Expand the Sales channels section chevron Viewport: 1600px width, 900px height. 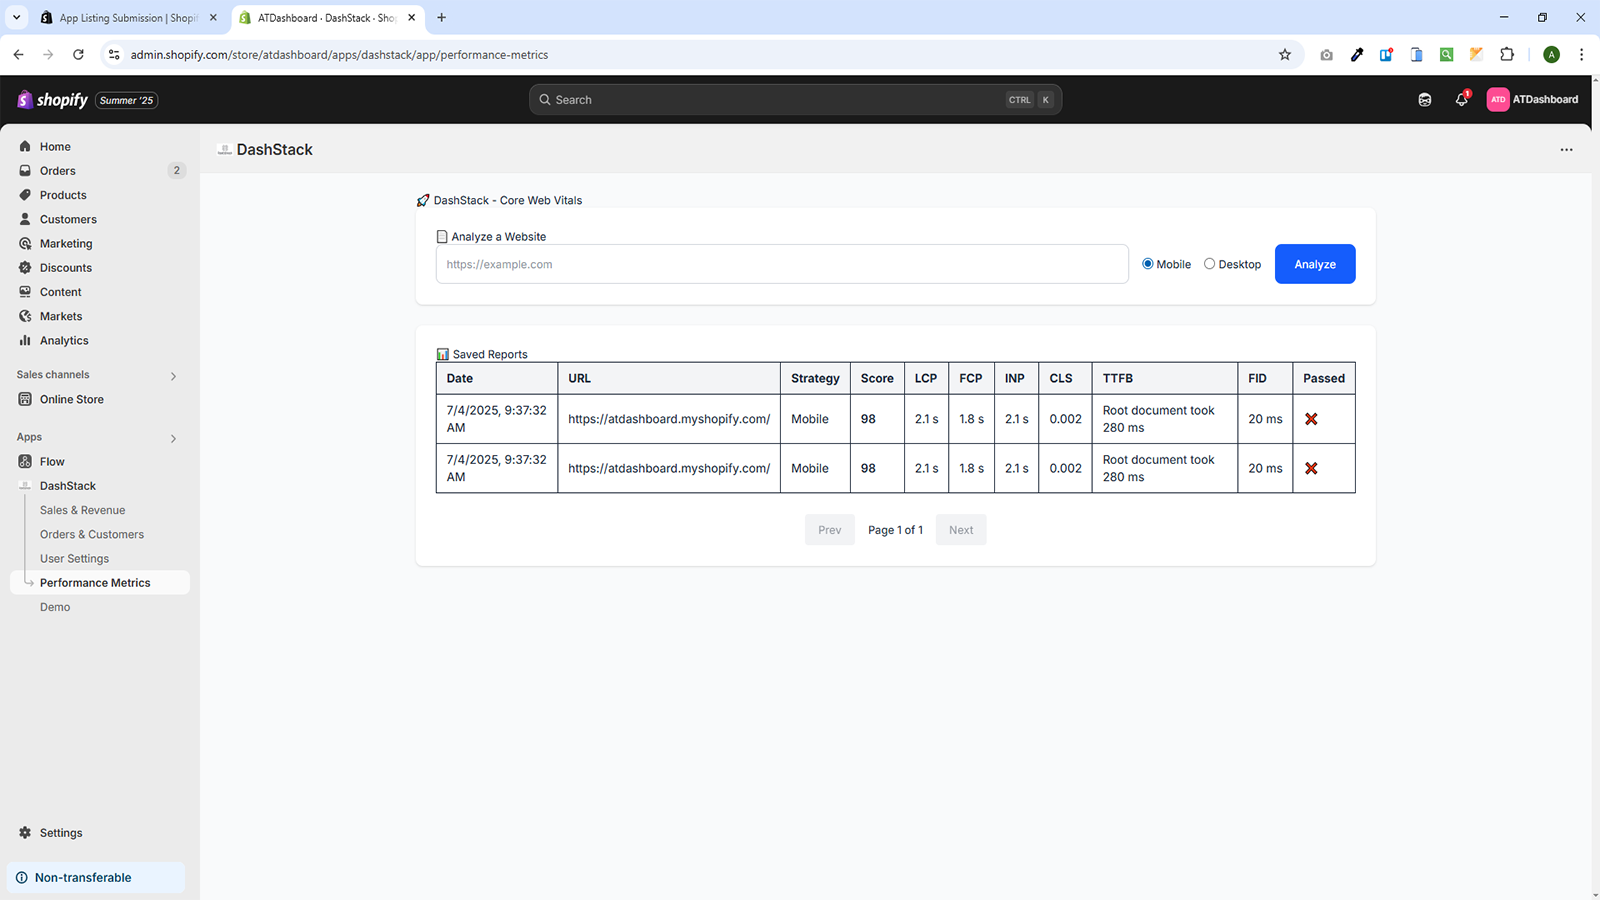[173, 376]
